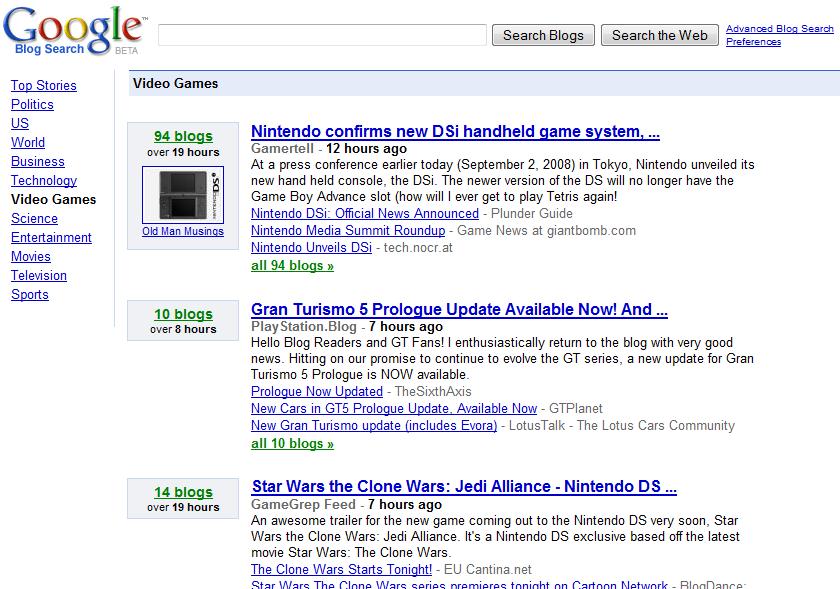View all 10 blogs for Gran Turismo

pyautogui.click(x=292, y=443)
